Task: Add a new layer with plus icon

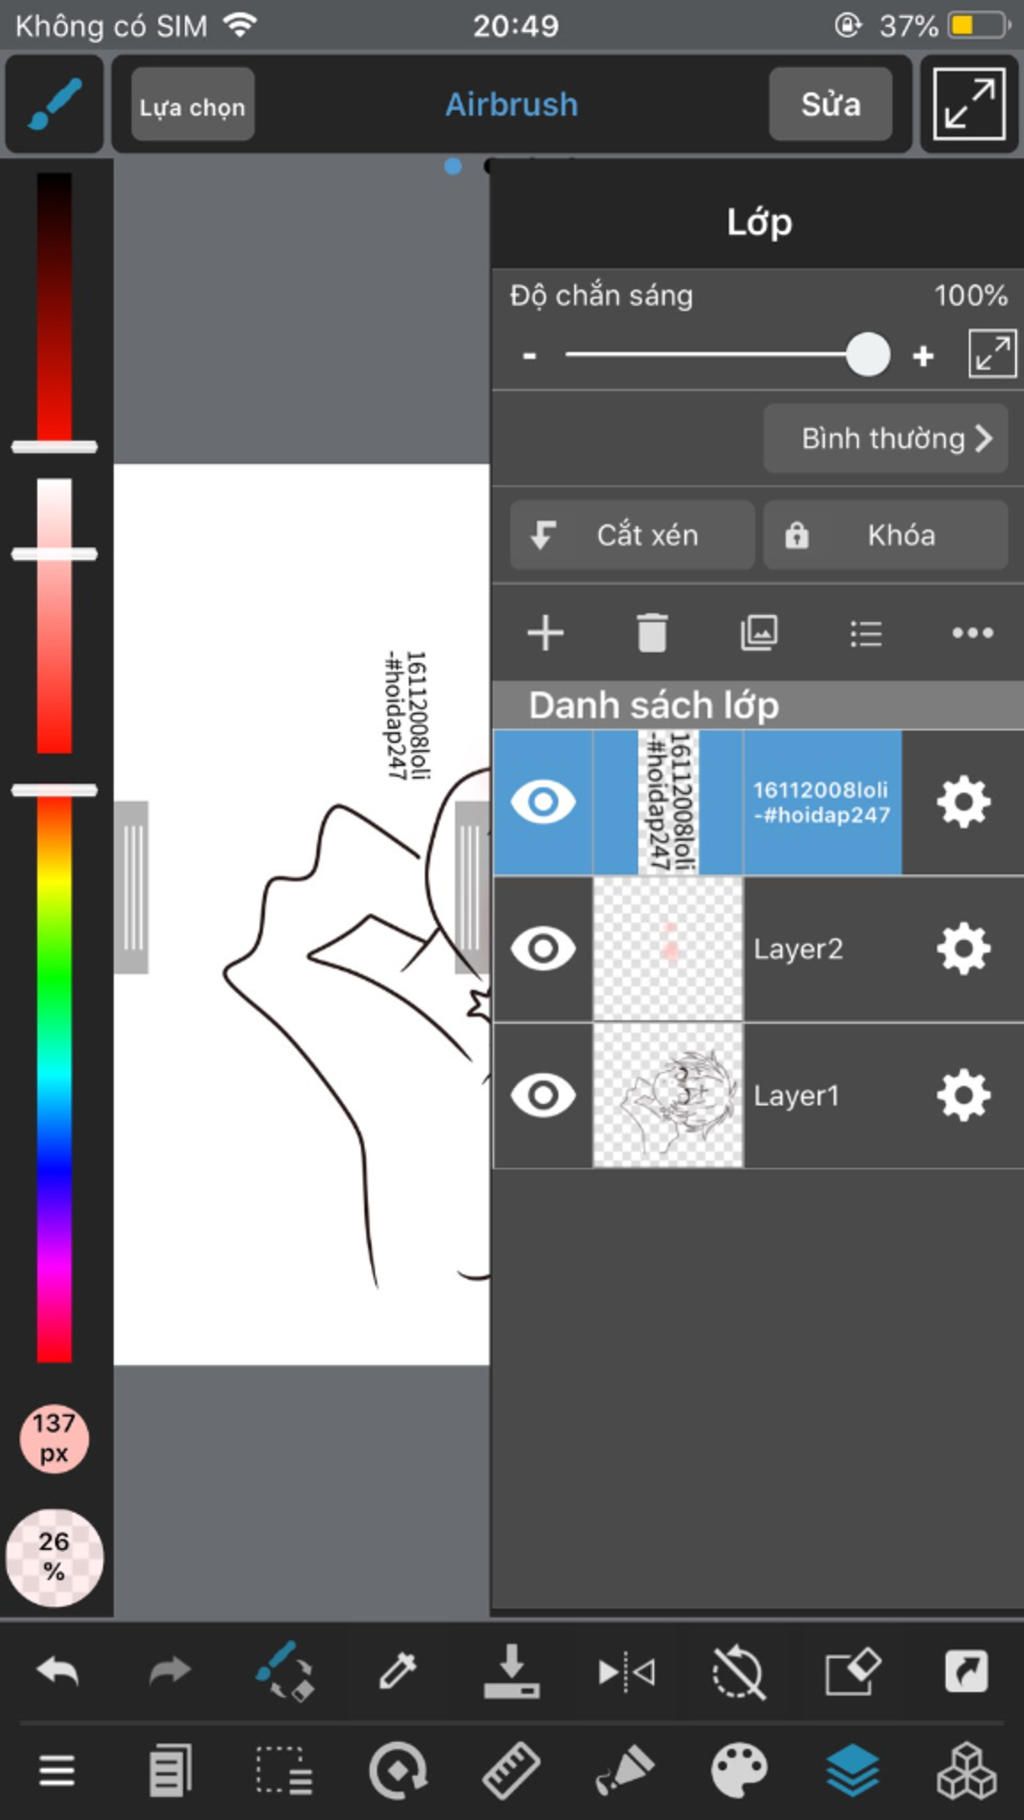Action: point(545,633)
